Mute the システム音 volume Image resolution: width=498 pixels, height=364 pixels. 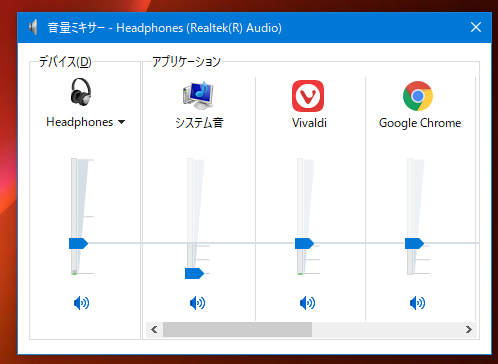(x=197, y=303)
